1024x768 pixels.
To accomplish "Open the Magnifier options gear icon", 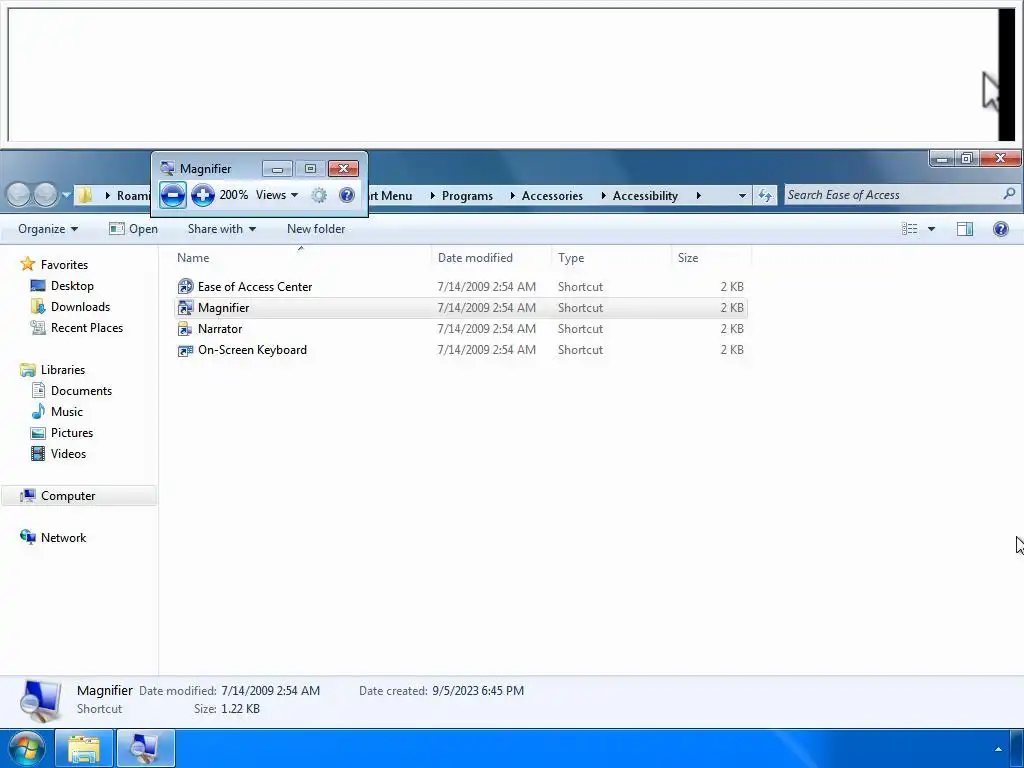I will click(x=319, y=195).
